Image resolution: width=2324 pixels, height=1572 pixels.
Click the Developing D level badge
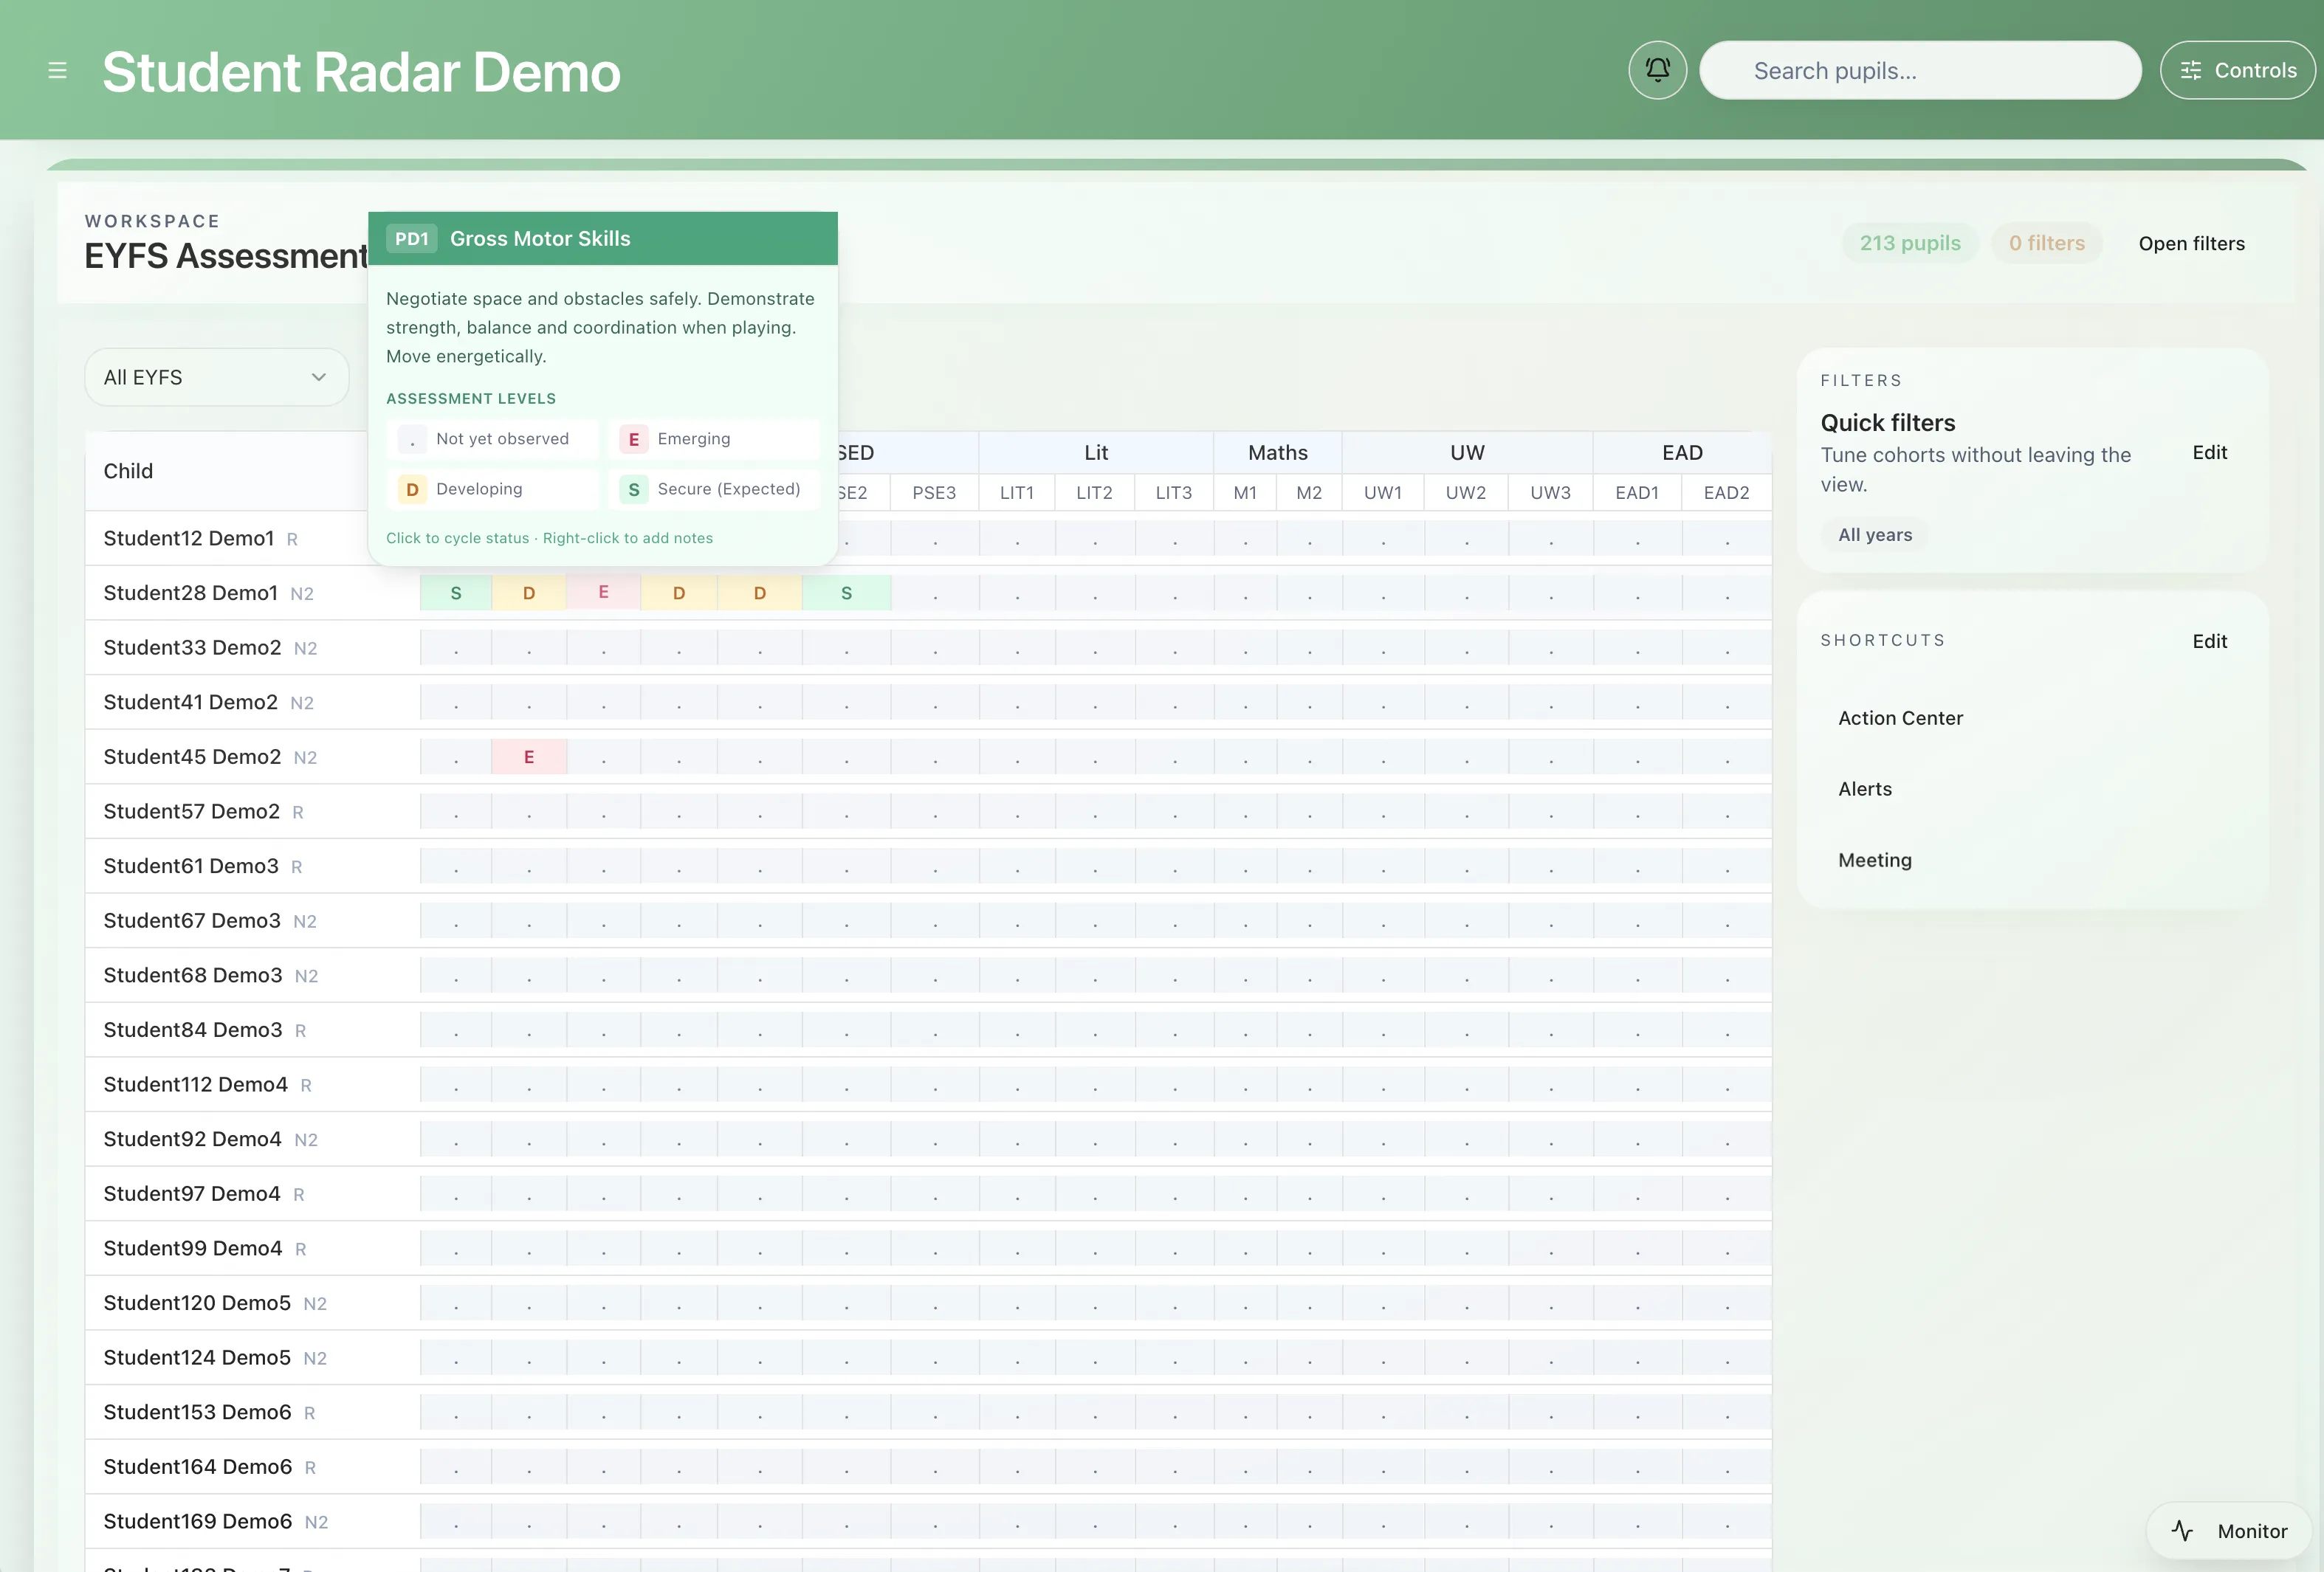point(411,490)
